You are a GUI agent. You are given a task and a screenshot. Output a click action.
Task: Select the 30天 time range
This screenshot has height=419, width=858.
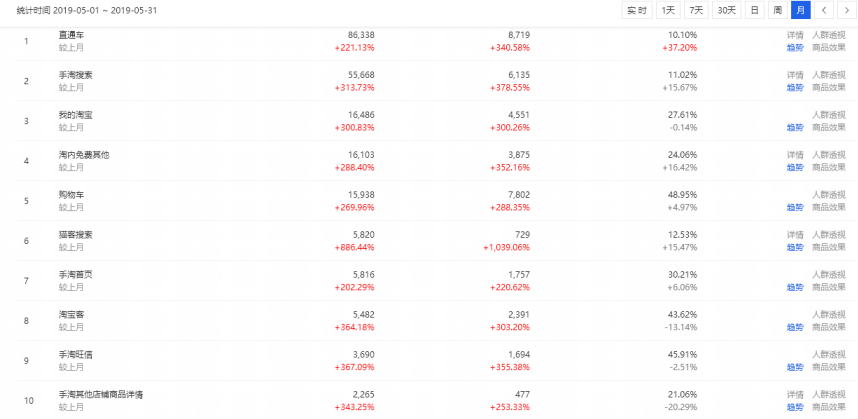(727, 10)
